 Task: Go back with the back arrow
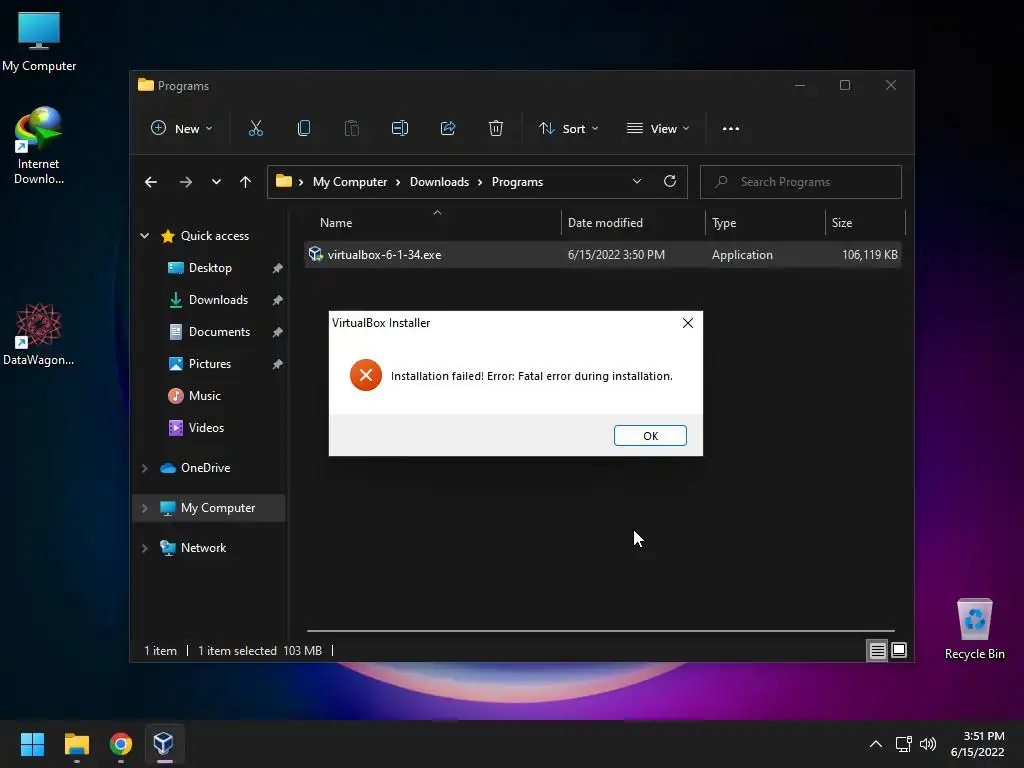pos(151,182)
